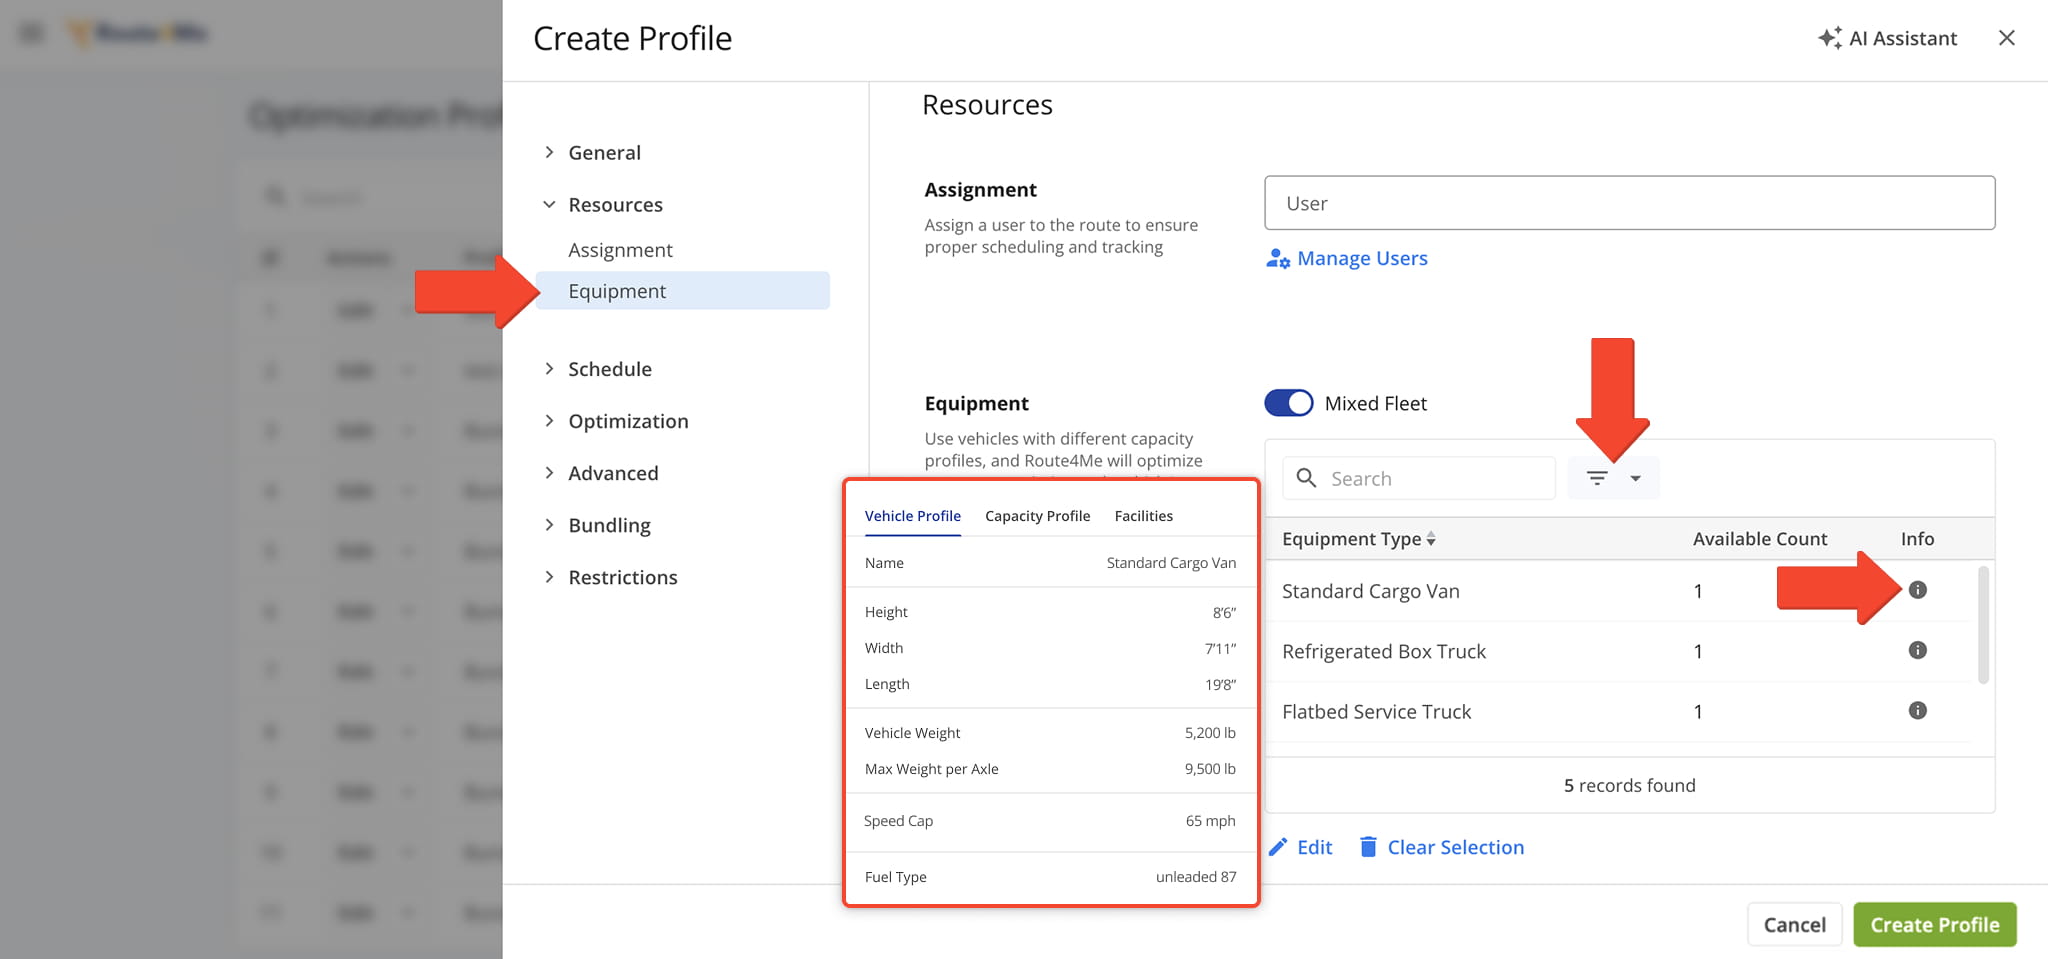Select Equipment in the sidebar
Image resolution: width=2048 pixels, height=959 pixels.
(x=683, y=291)
